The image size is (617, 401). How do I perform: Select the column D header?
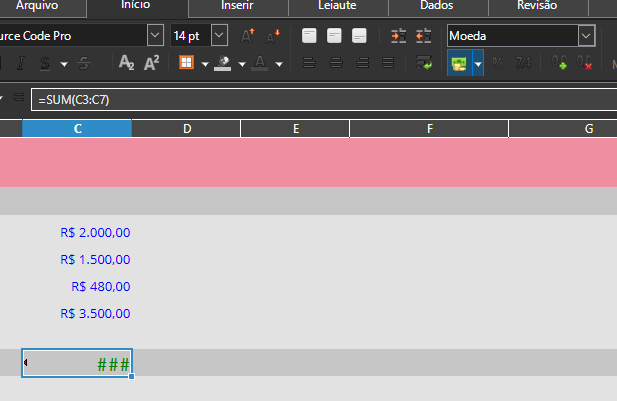click(186, 129)
